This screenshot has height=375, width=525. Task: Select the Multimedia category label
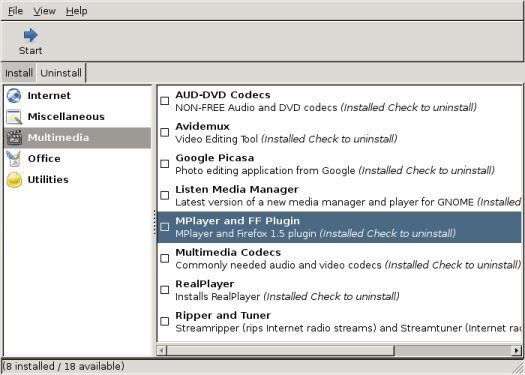(x=59, y=138)
